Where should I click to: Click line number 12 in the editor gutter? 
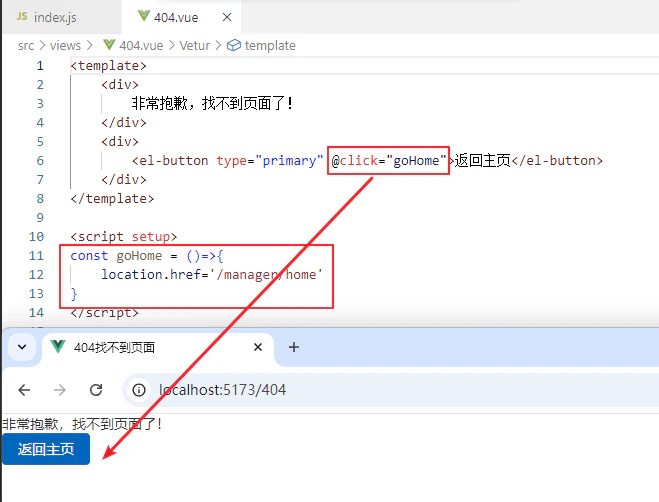(x=36, y=275)
